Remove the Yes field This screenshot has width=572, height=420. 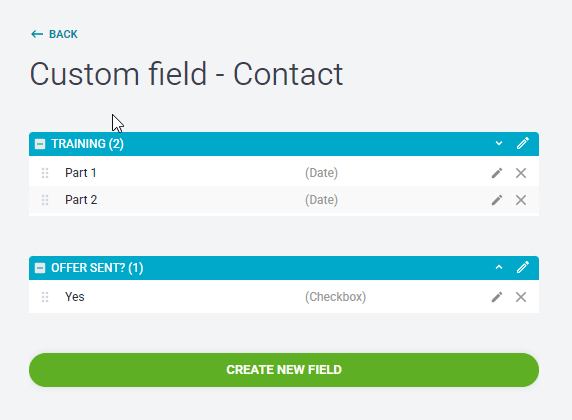click(521, 297)
